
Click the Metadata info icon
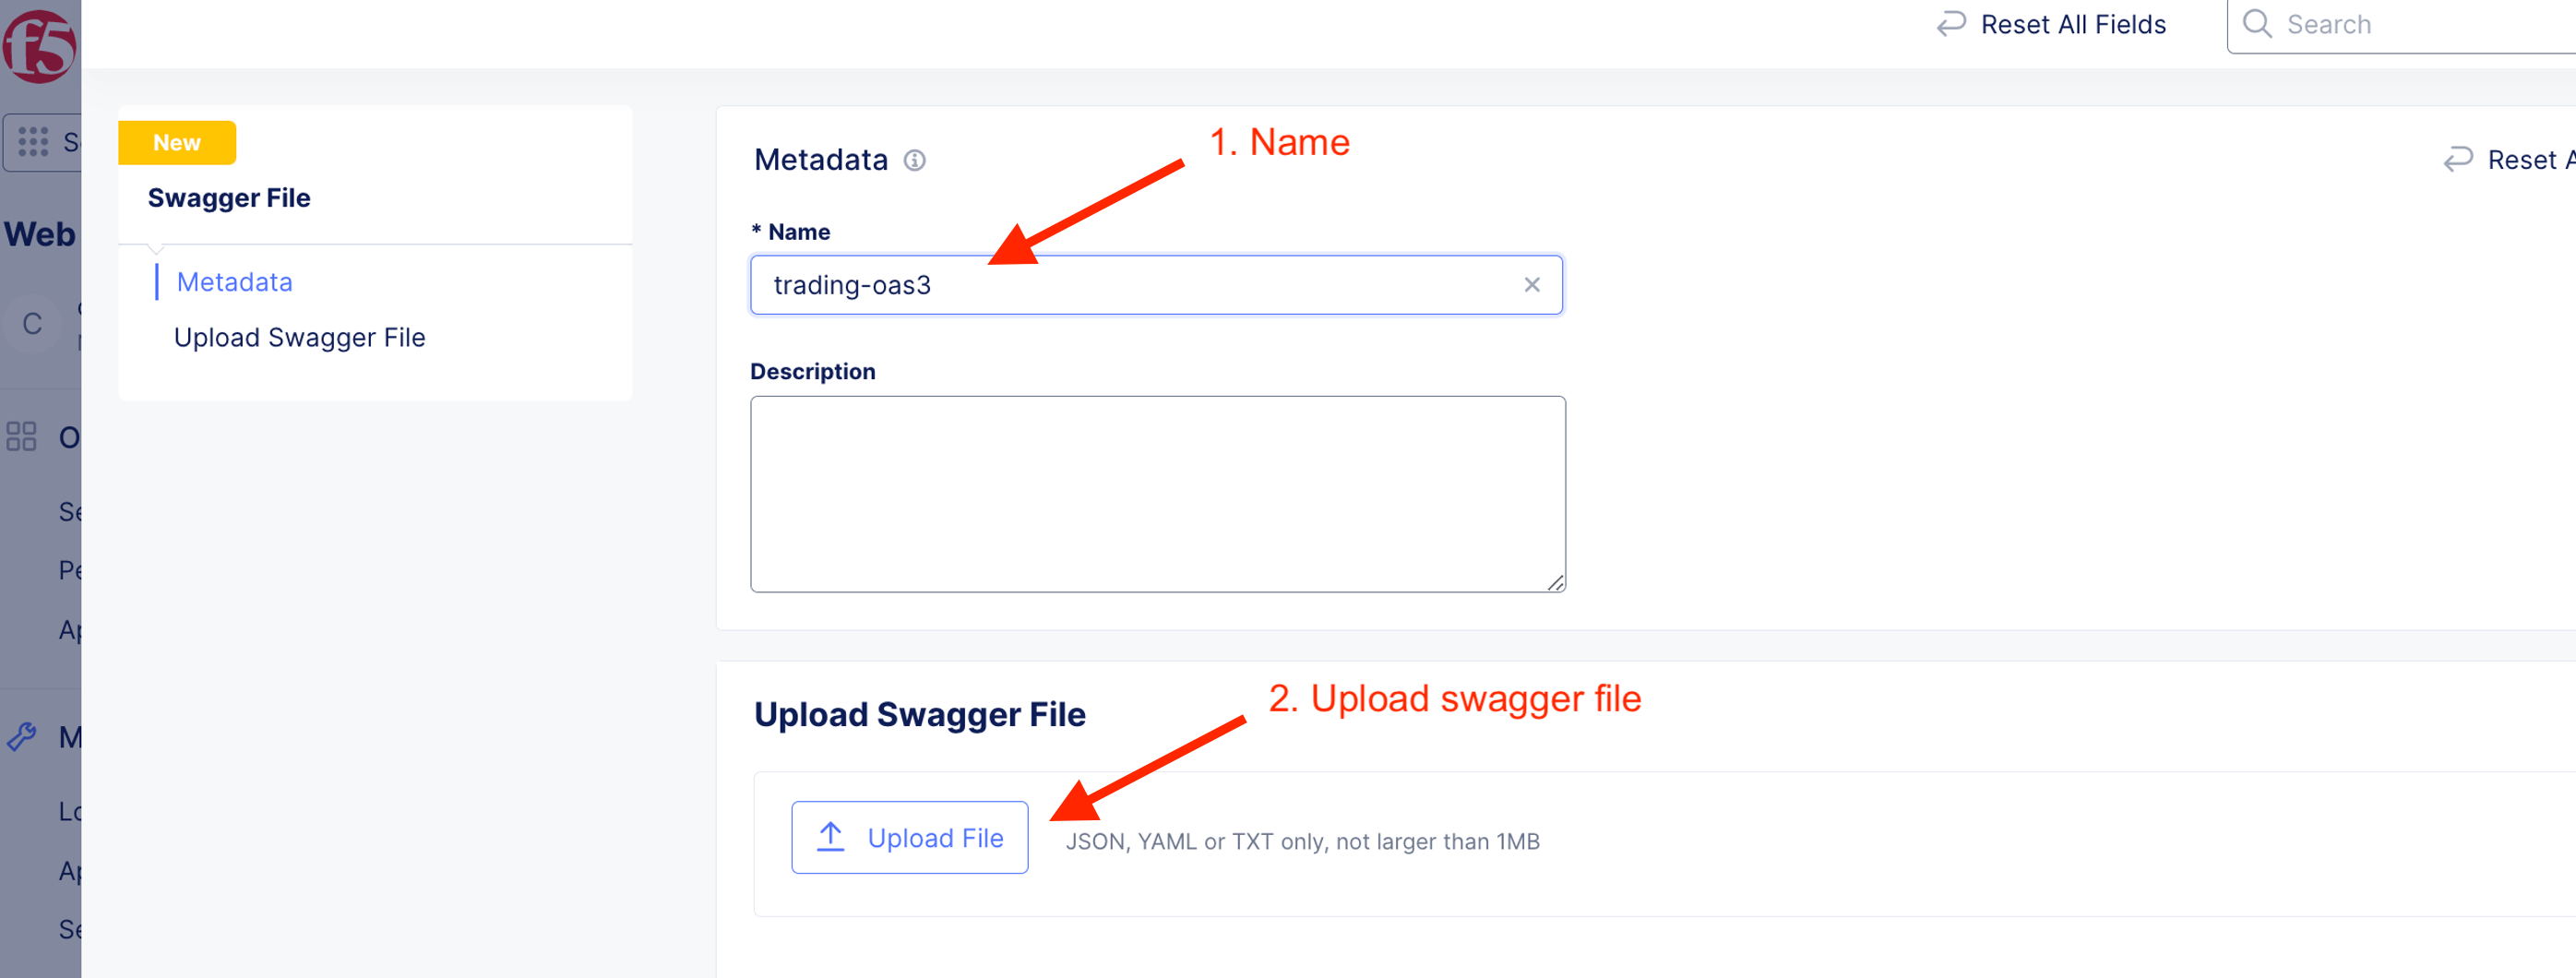pos(914,160)
